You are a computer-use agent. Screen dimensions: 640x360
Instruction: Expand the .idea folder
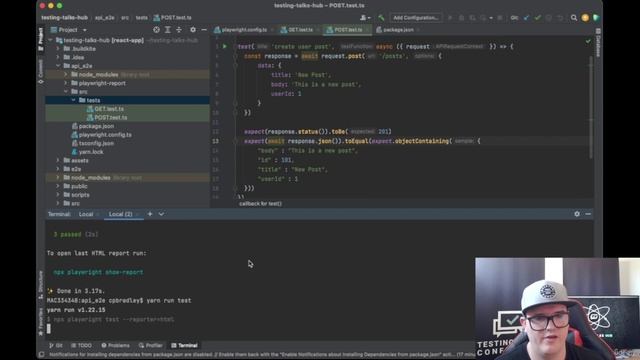click(x=58, y=58)
